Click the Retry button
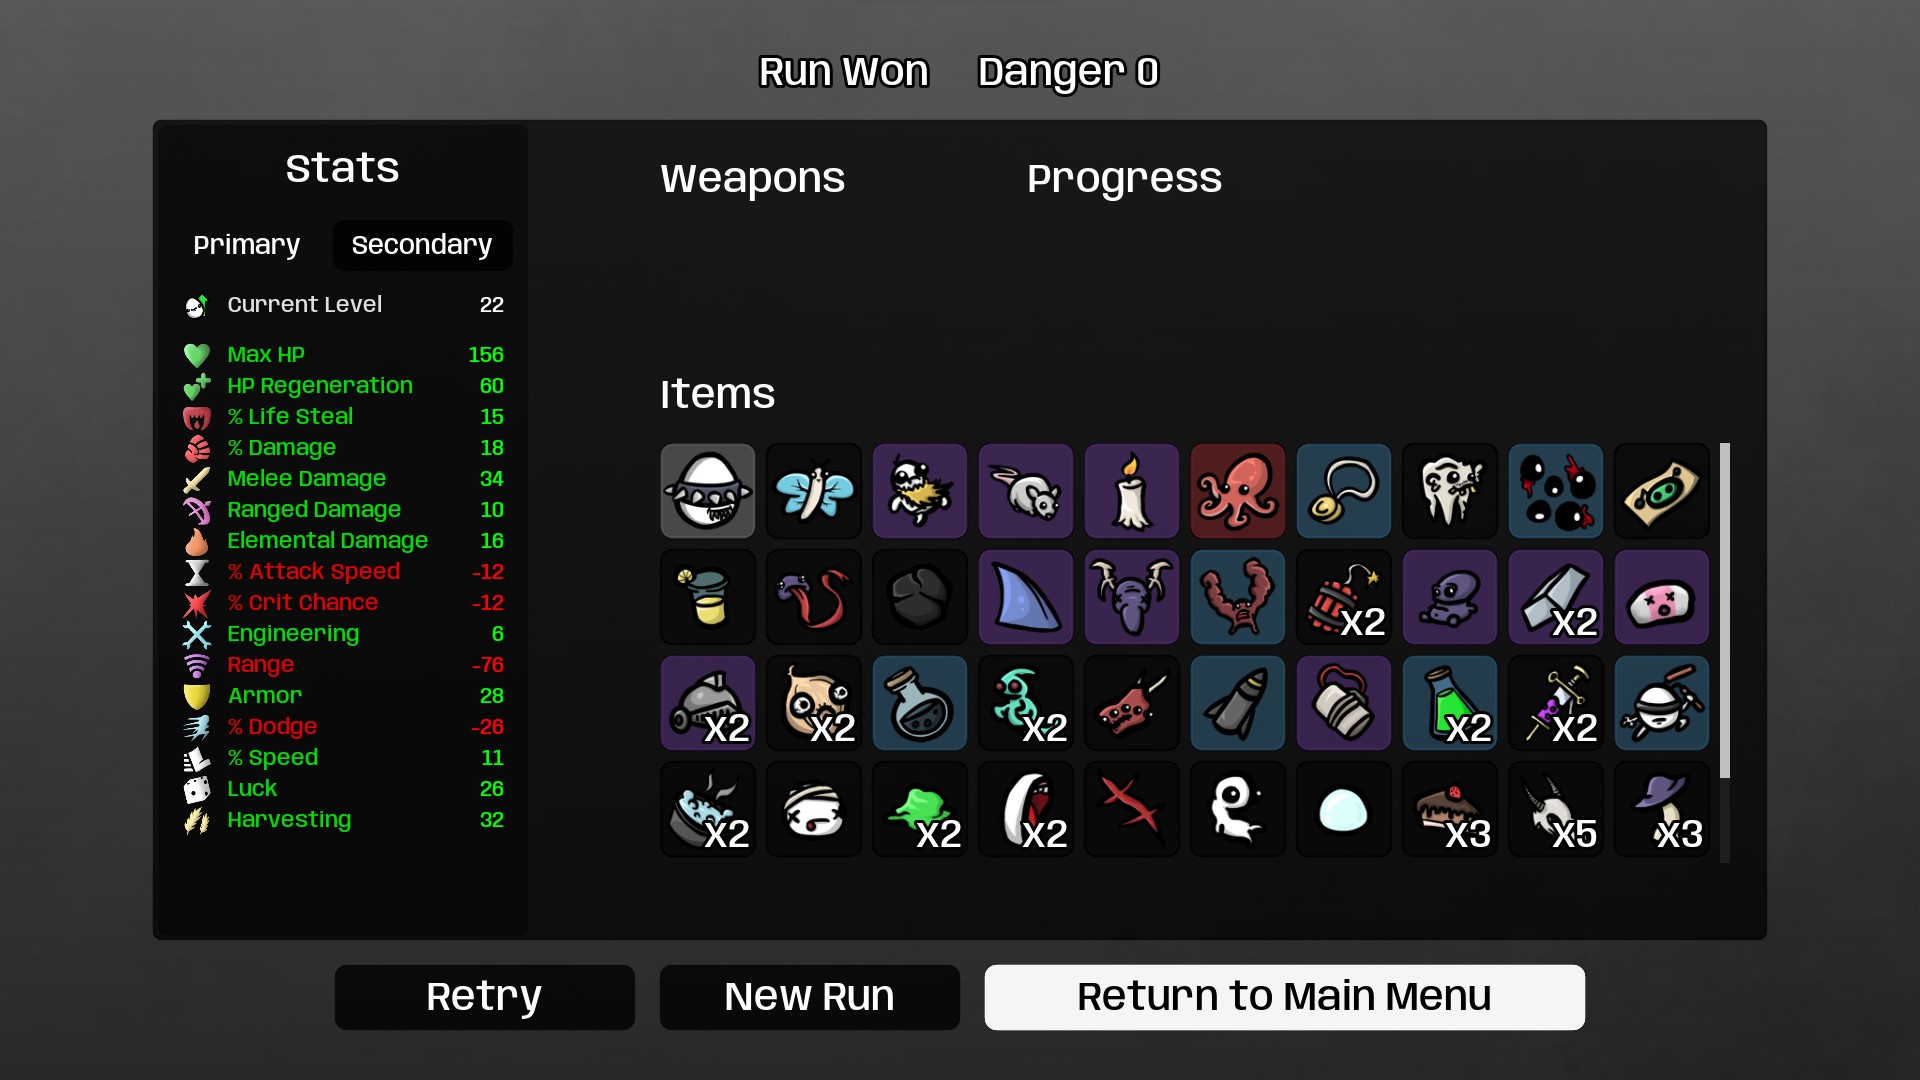Screen dimensions: 1920x1080 [x=485, y=997]
